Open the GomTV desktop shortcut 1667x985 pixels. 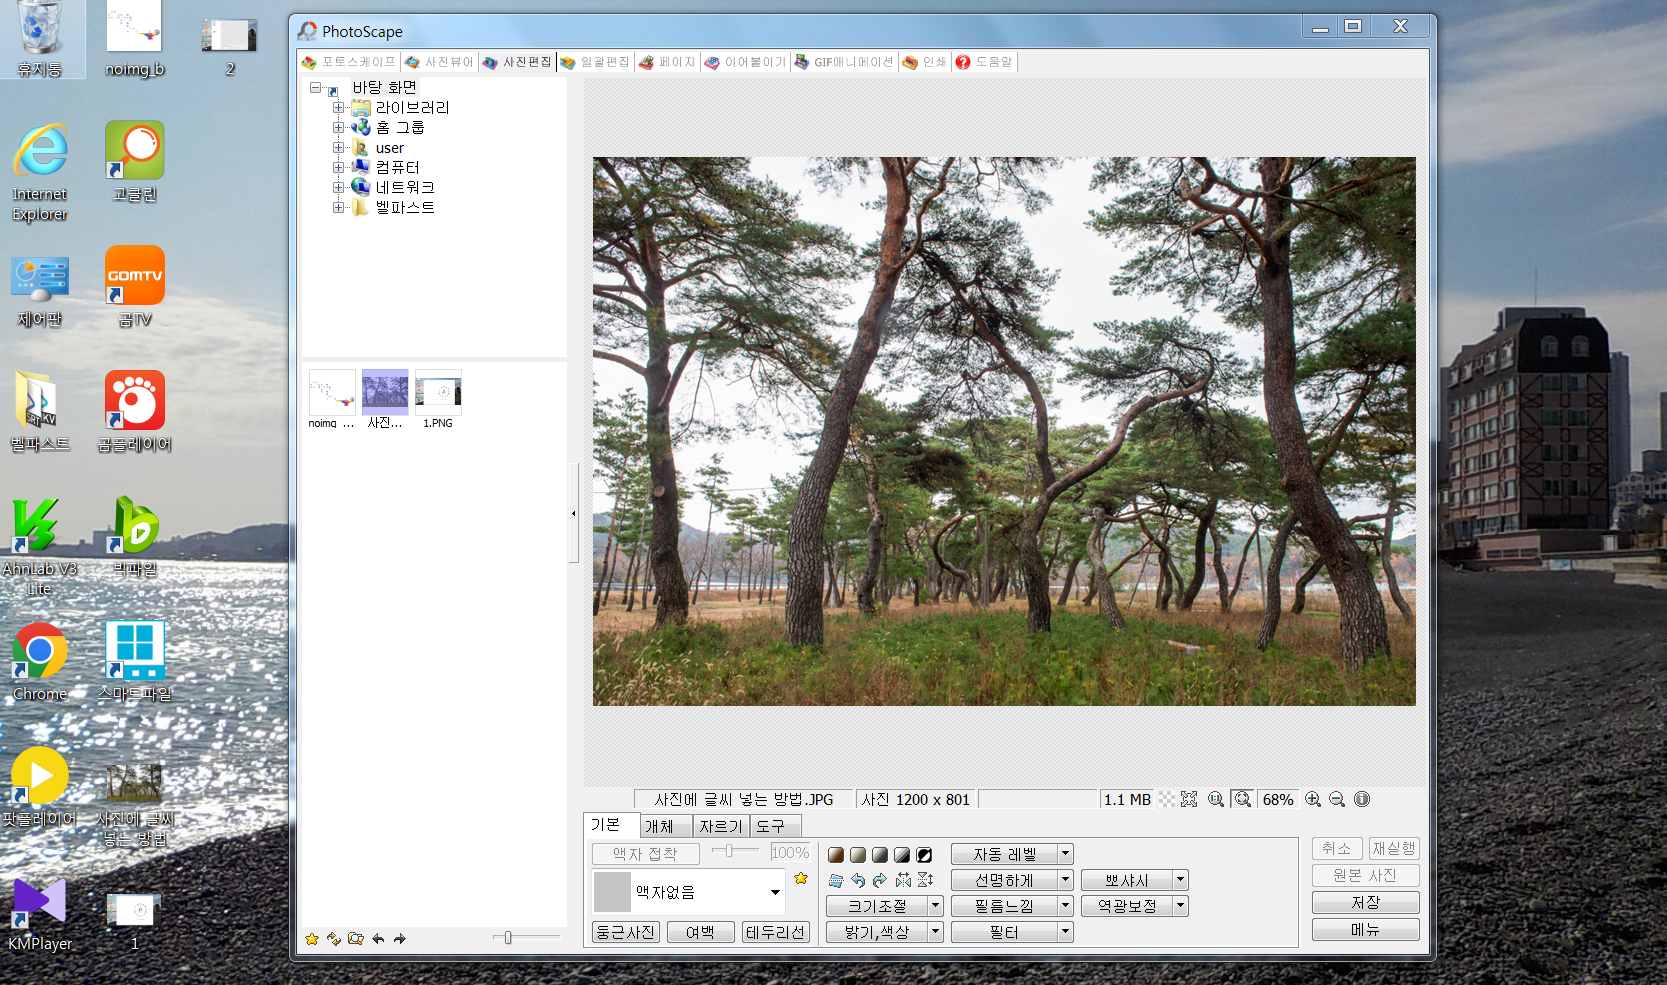[135, 288]
